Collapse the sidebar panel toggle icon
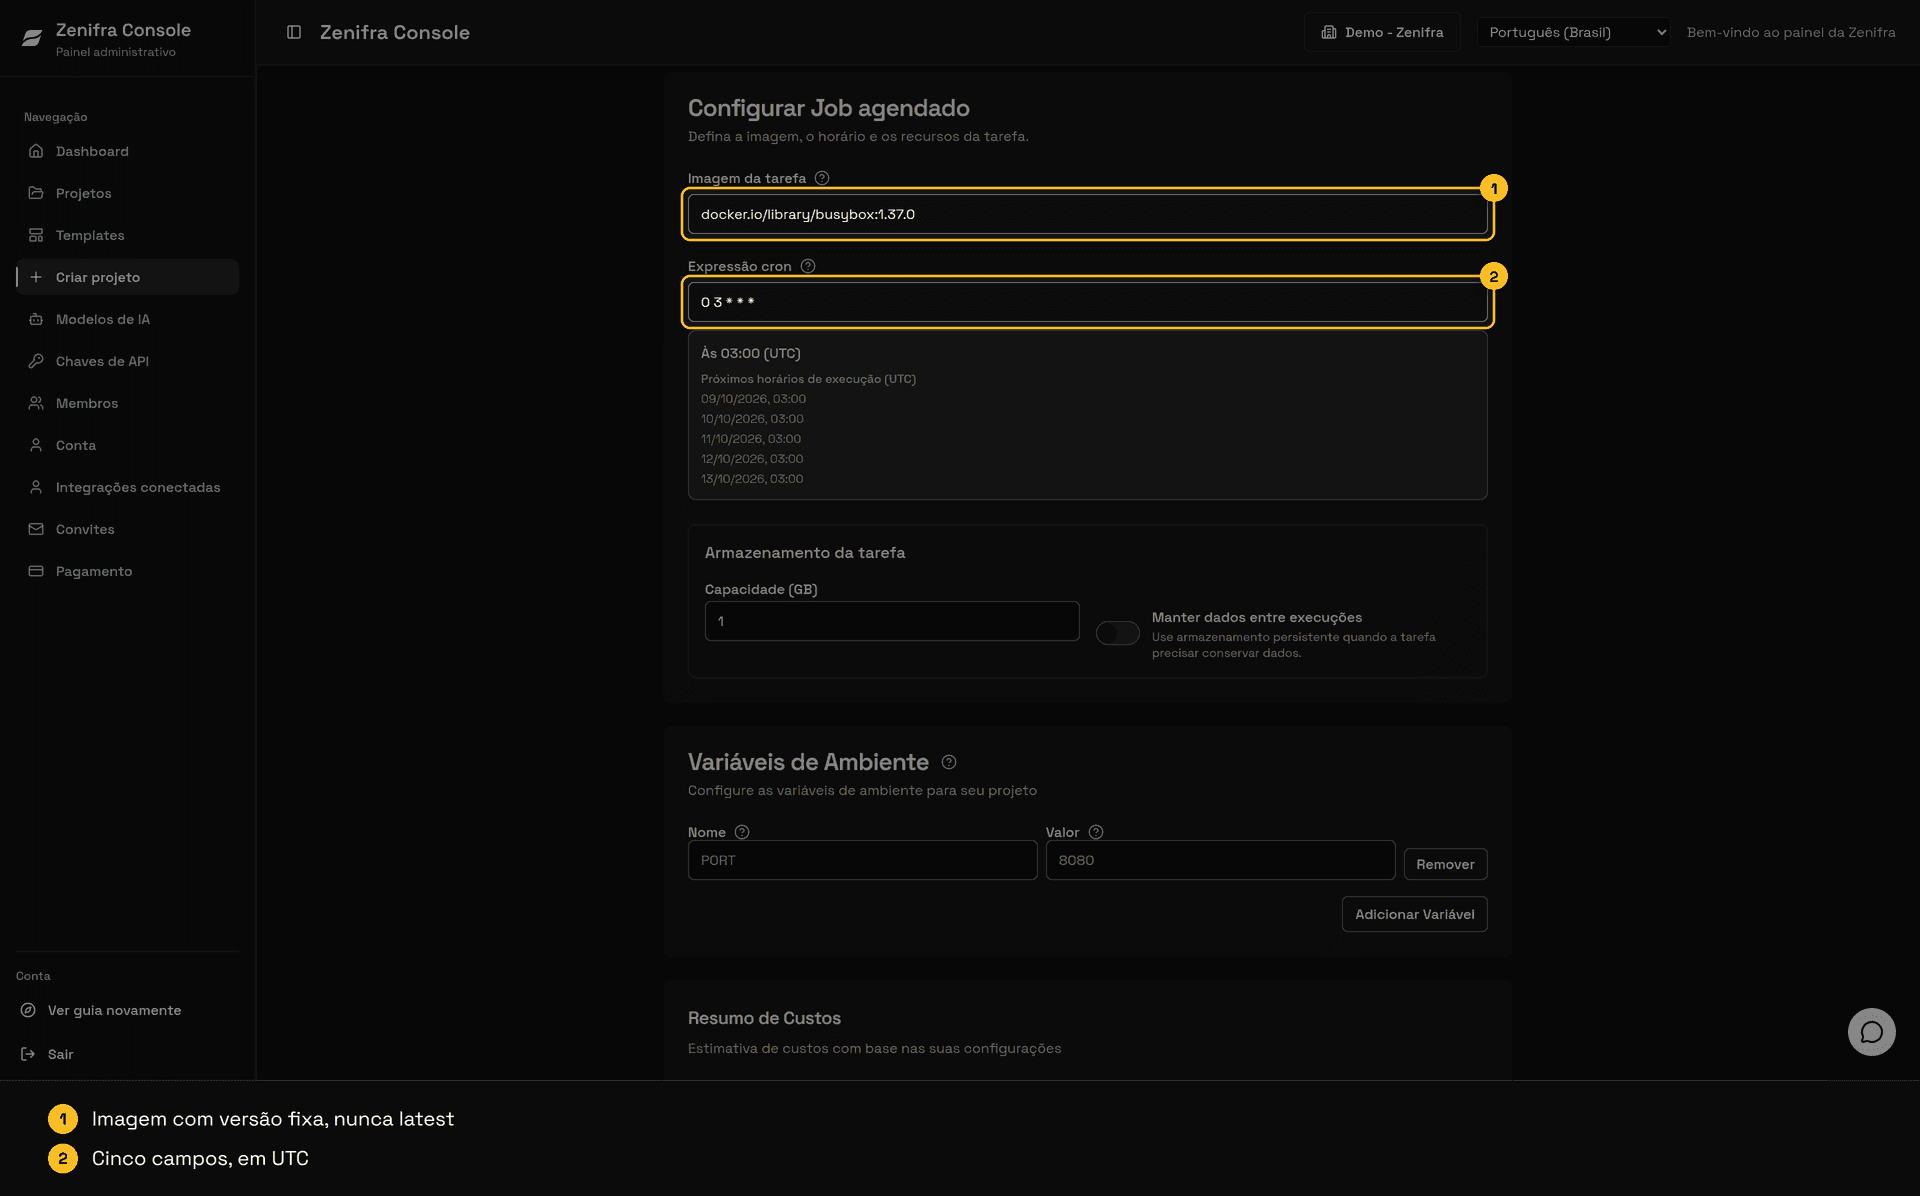The image size is (1920, 1196). pos(294,32)
